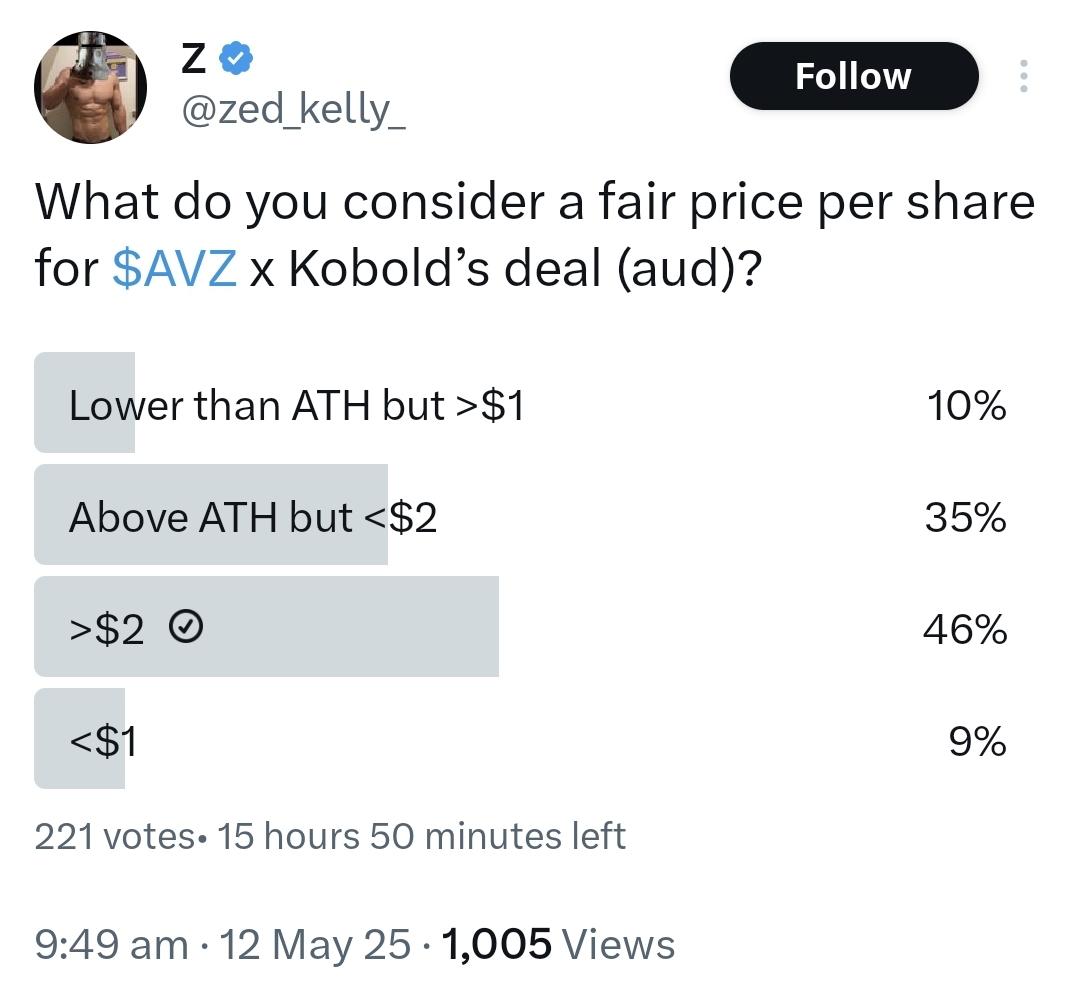Click the Follow button
This screenshot has width=1079, height=997.
coord(853,76)
